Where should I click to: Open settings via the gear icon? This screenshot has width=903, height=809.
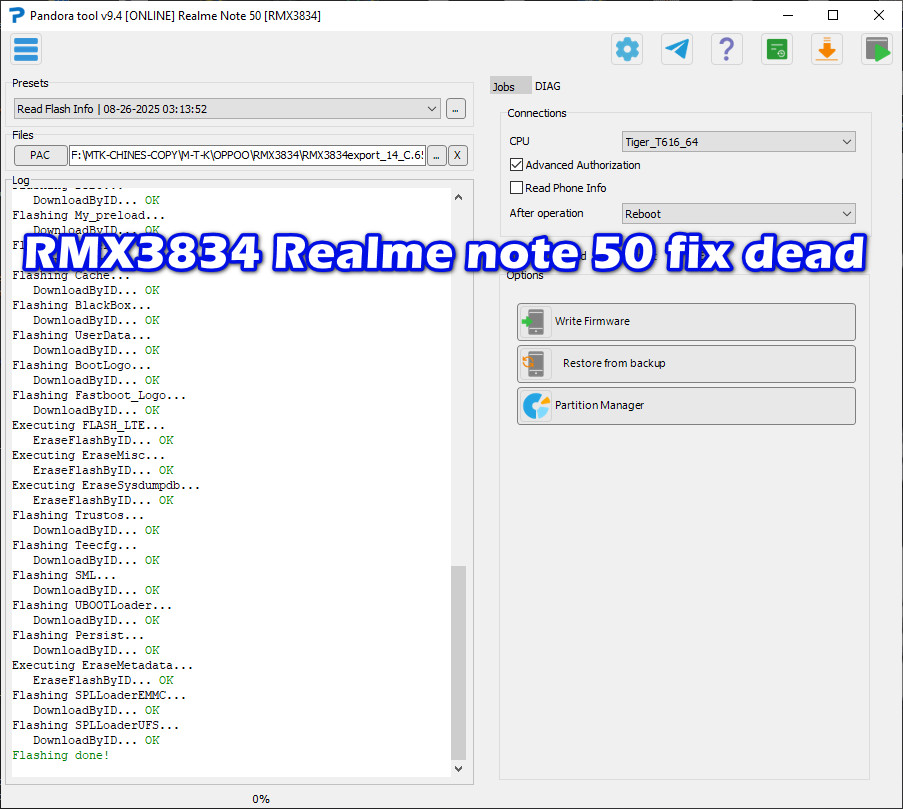[627, 49]
